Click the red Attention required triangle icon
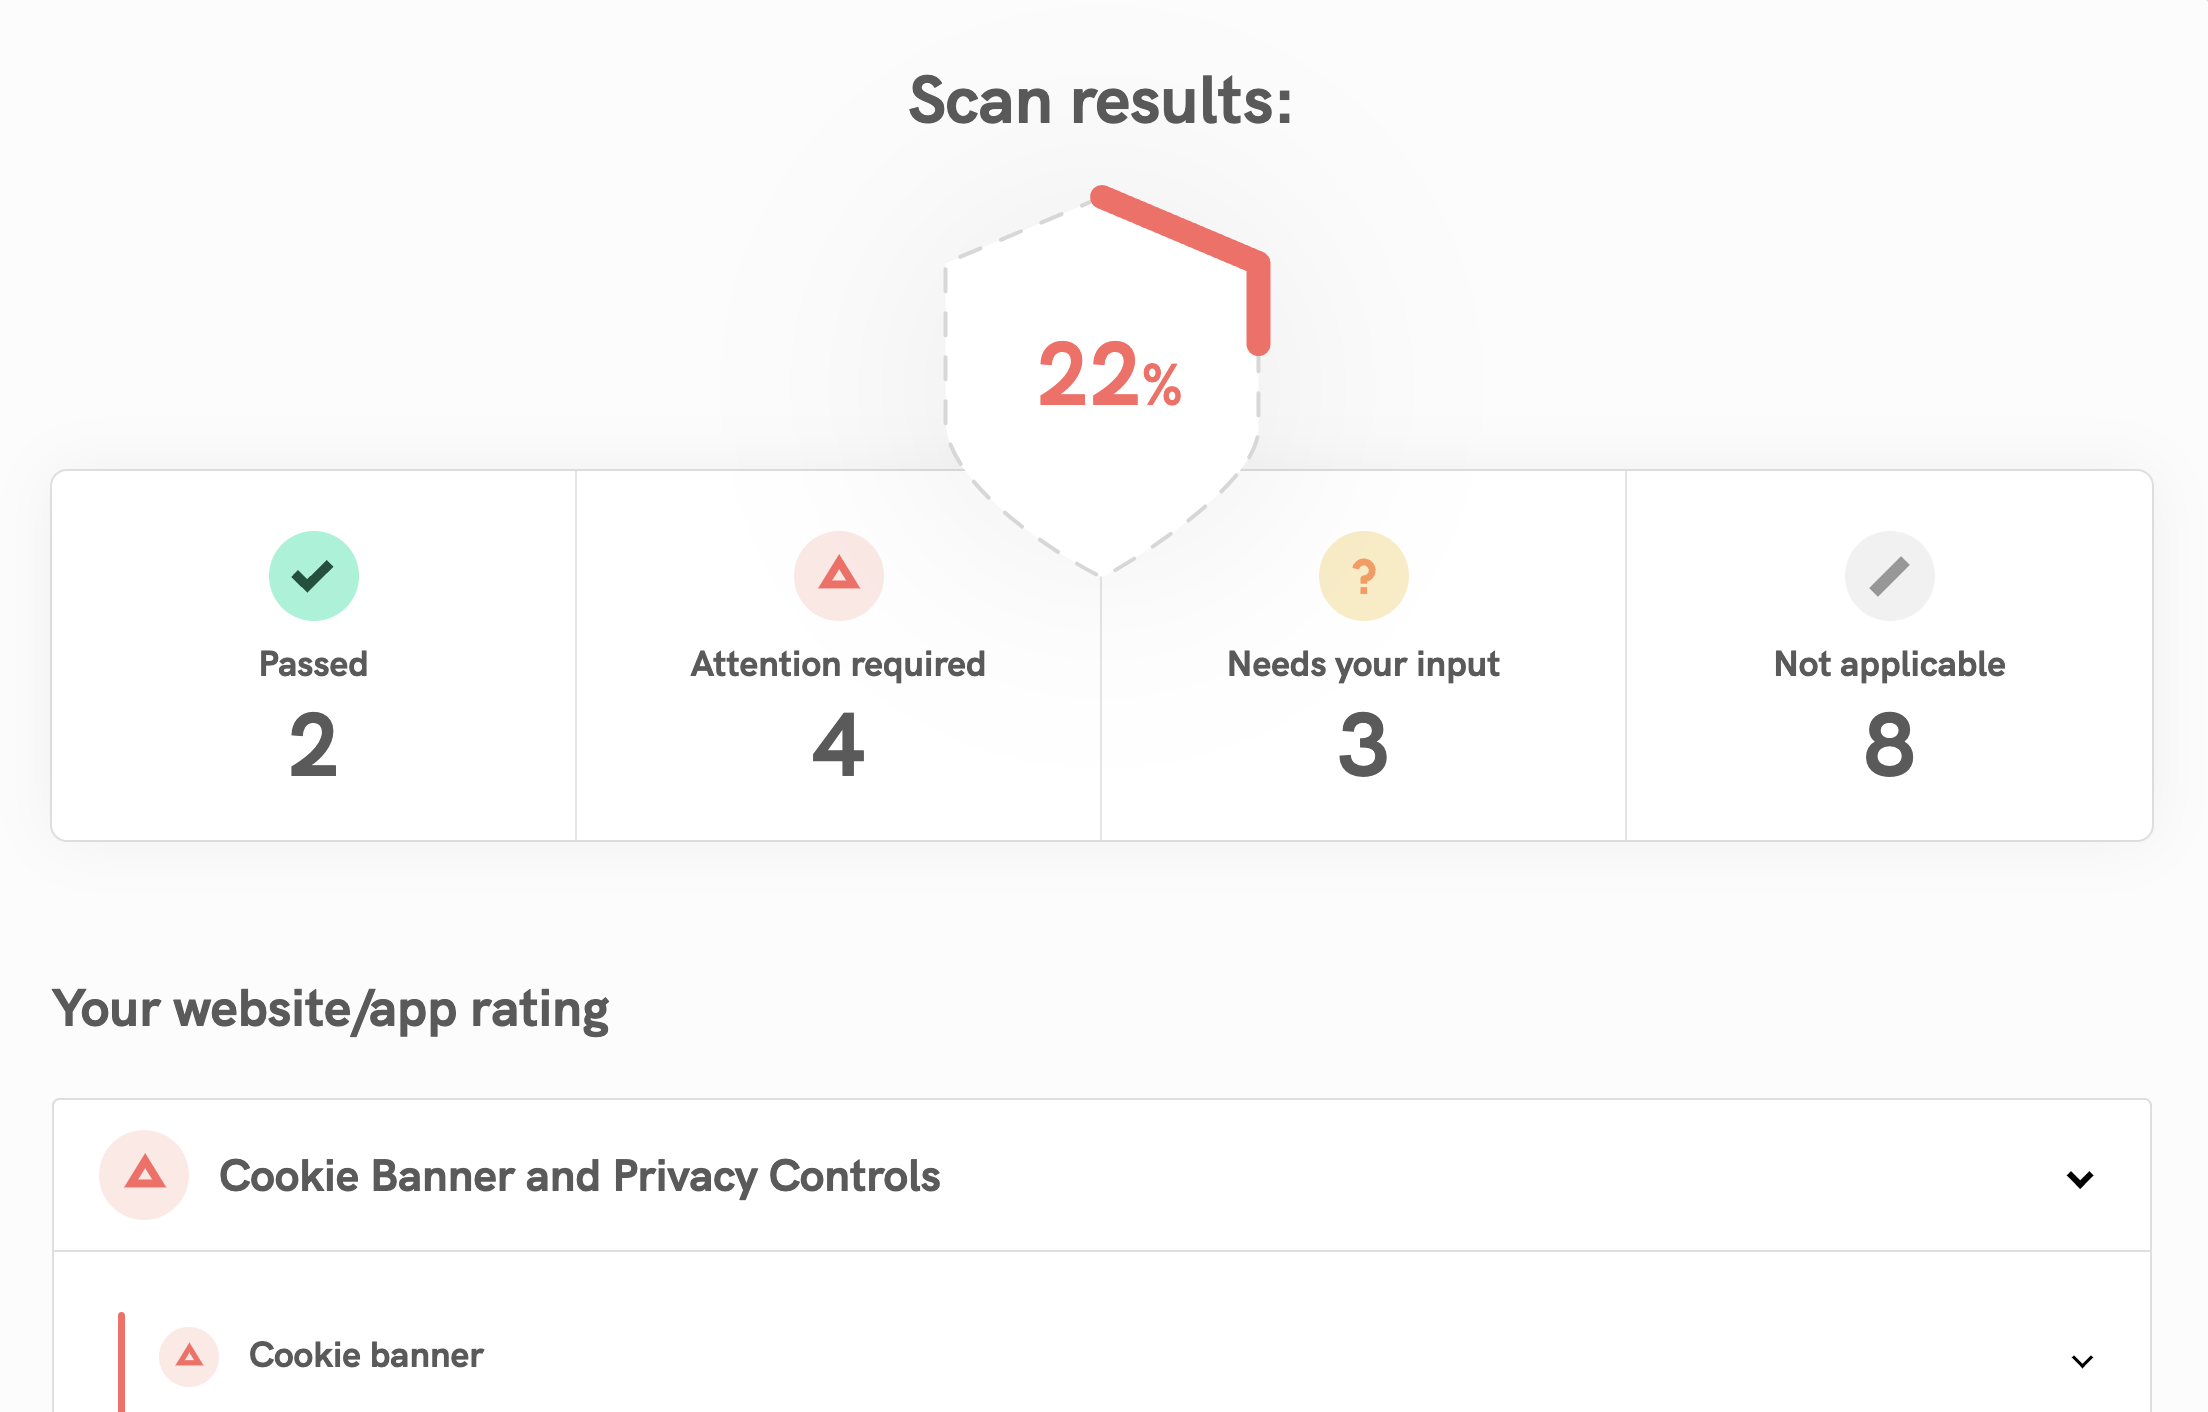Screen dimensions: 2208x1412 click(838, 576)
